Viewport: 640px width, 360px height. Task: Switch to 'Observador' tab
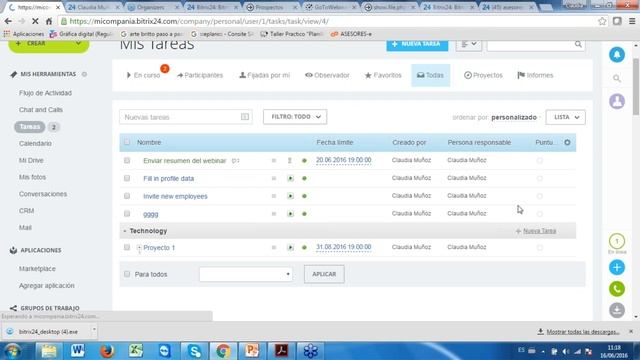point(327,75)
